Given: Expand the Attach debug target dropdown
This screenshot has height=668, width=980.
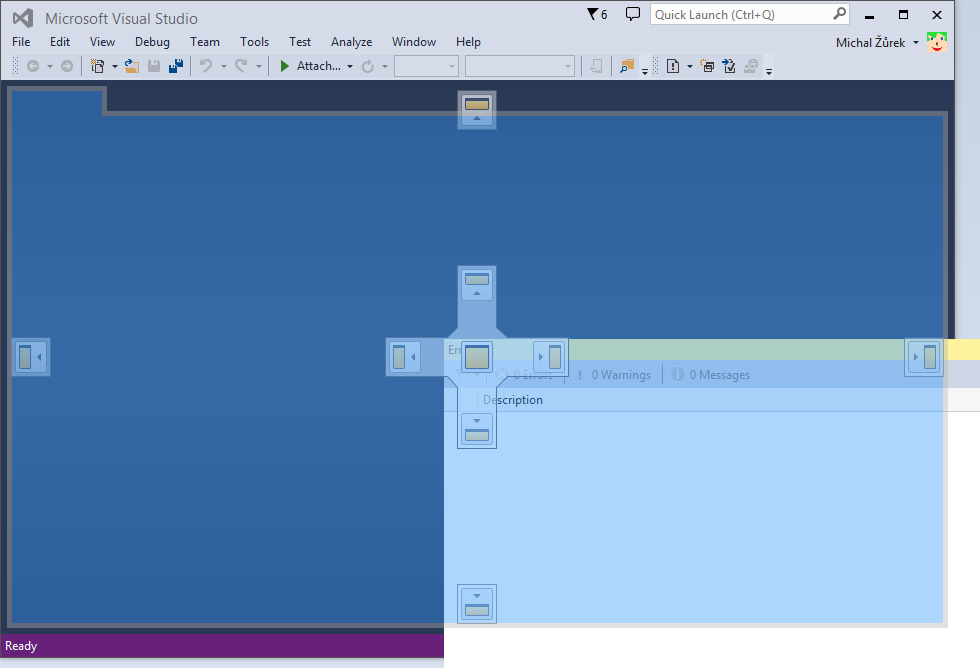Looking at the screenshot, I should [350, 66].
